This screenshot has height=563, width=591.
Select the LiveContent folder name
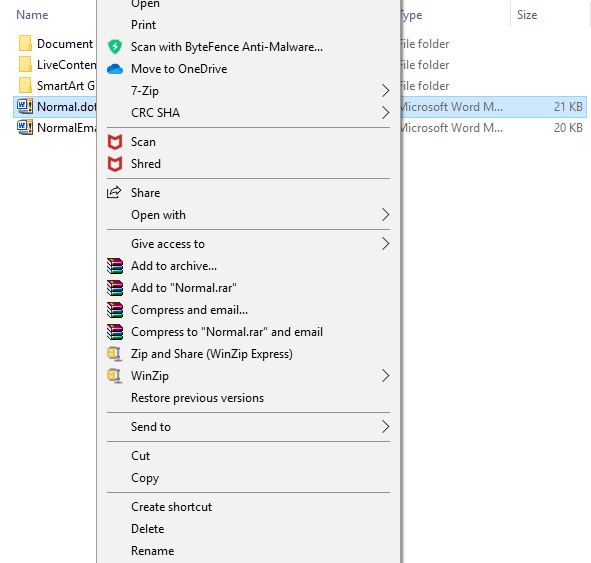67,65
